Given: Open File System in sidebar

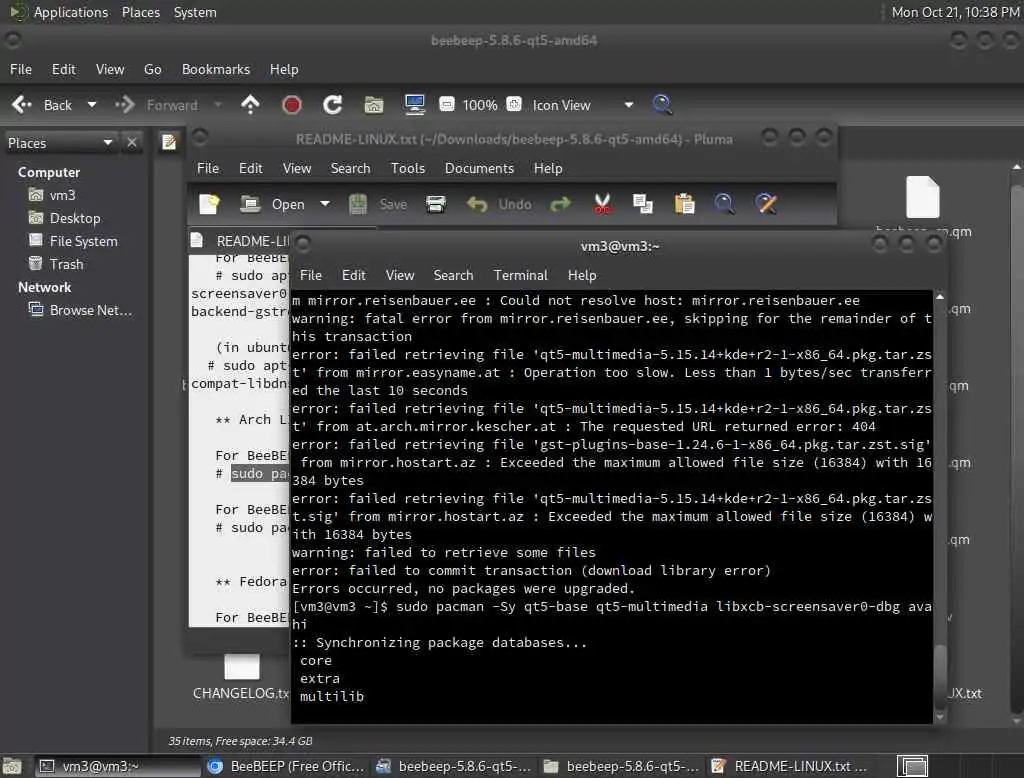Looking at the screenshot, I should point(84,241).
